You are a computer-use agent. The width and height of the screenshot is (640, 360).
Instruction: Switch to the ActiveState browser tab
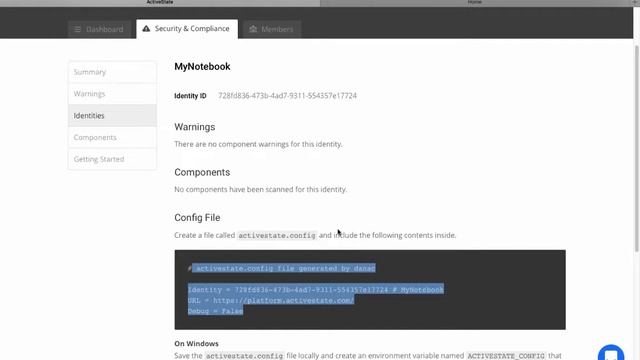pyautogui.click(x=160, y=2)
